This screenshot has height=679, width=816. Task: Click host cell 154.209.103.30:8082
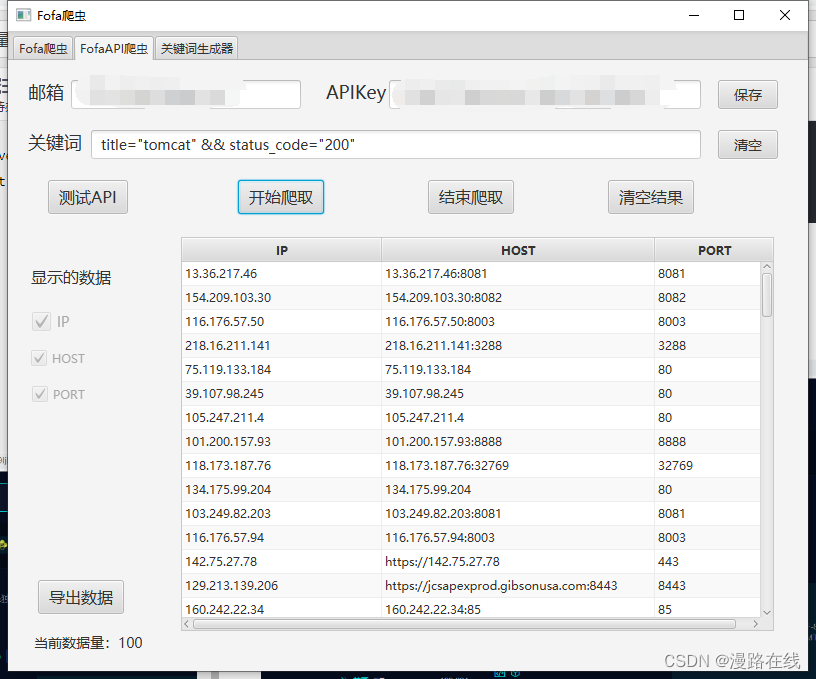tap(518, 298)
